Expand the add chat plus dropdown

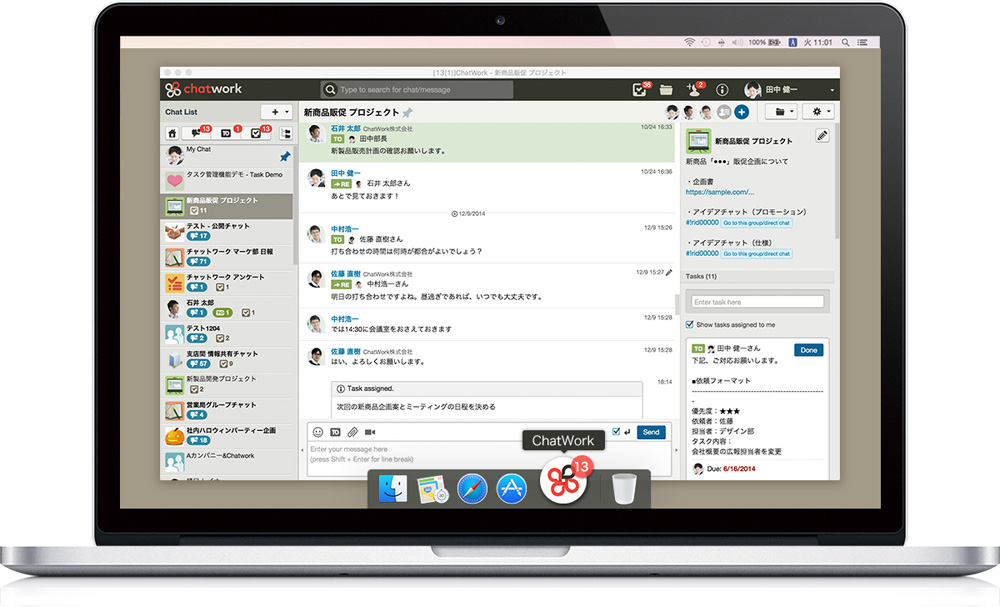(277, 112)
